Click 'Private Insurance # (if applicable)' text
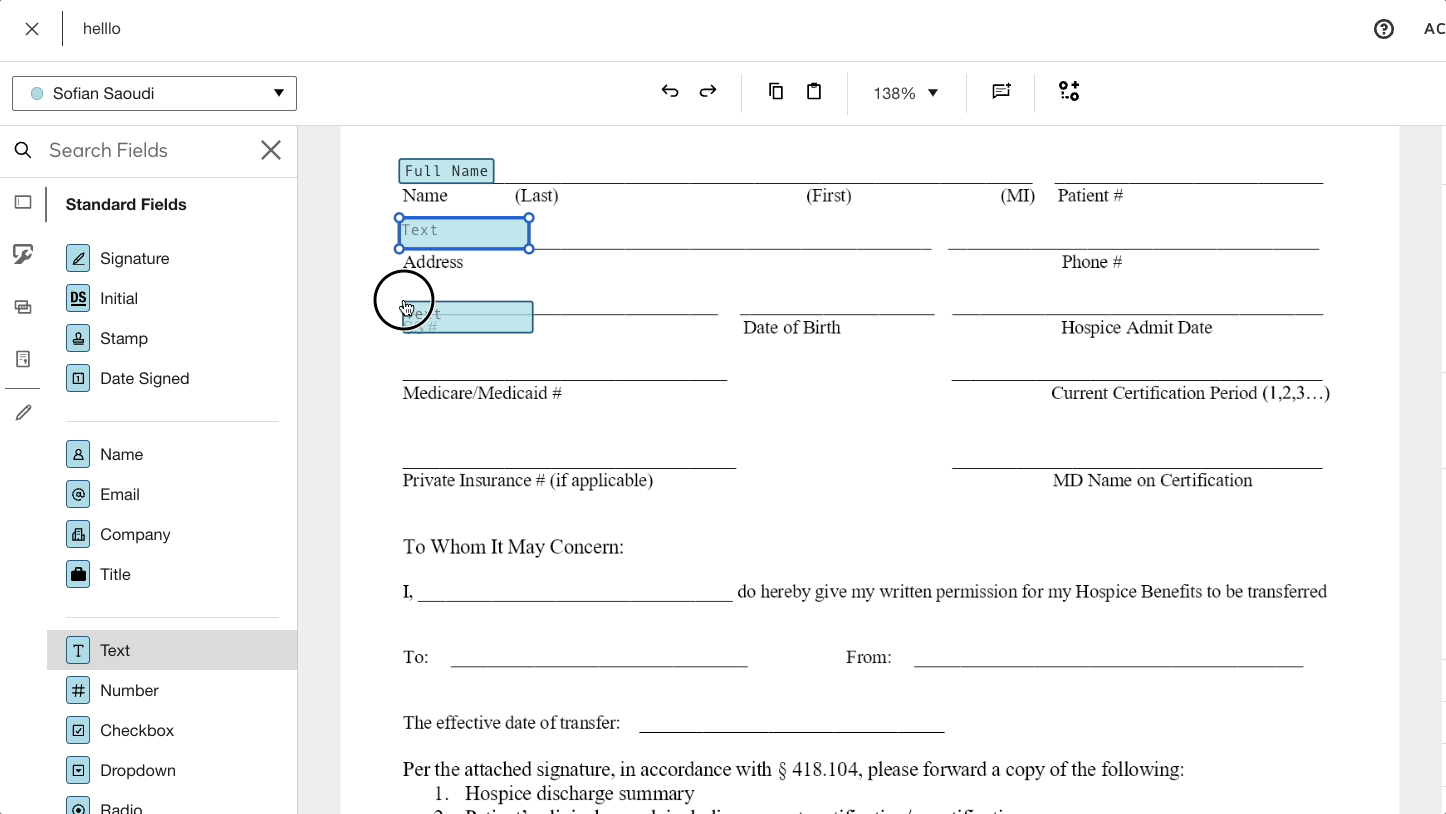 pos(528,480)
